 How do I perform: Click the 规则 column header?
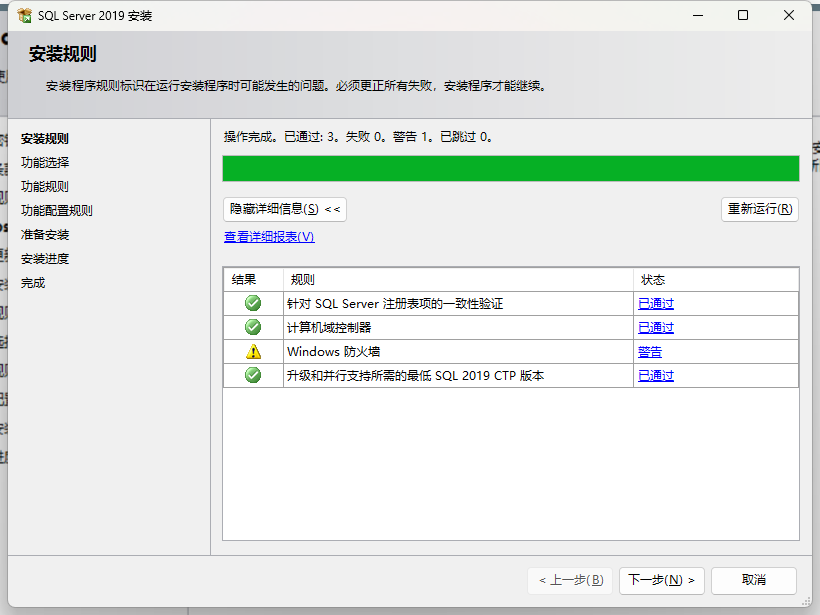(458, 280)
